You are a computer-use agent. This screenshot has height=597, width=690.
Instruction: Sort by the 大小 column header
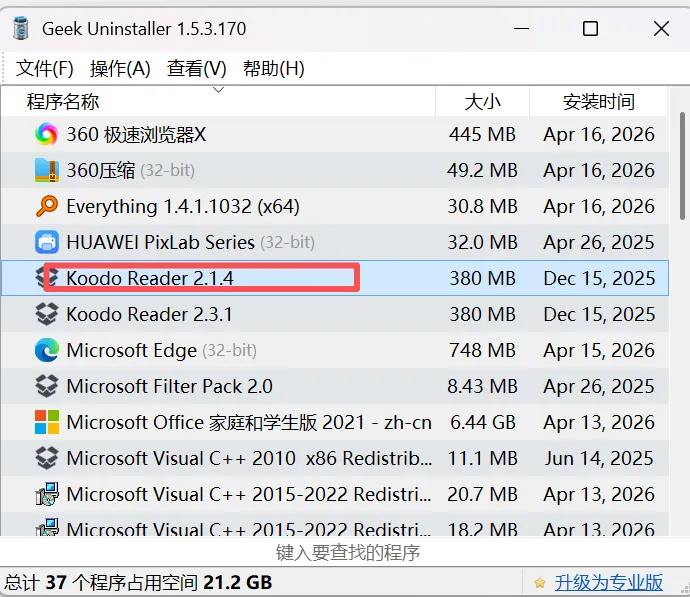point(482,102)
